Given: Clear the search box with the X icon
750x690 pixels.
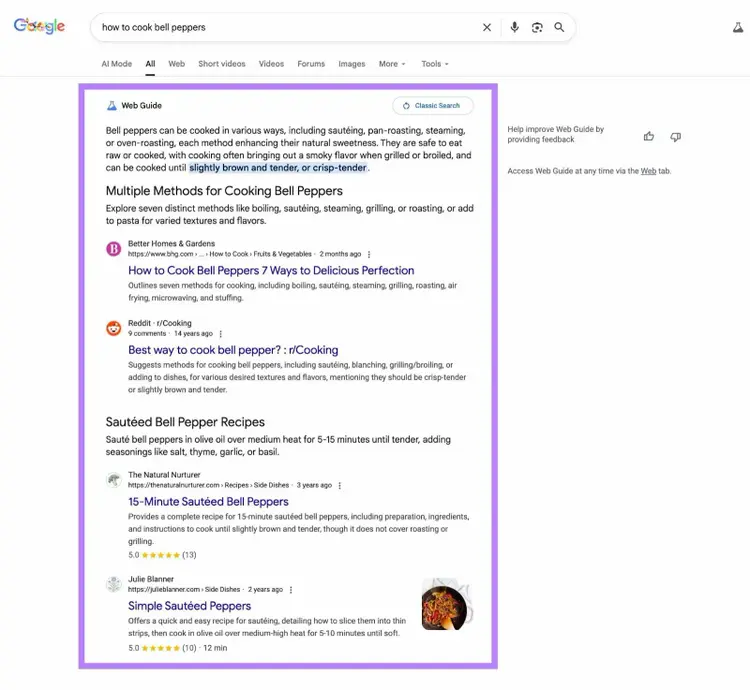Looking at the screenshot, I should [487, 27].
